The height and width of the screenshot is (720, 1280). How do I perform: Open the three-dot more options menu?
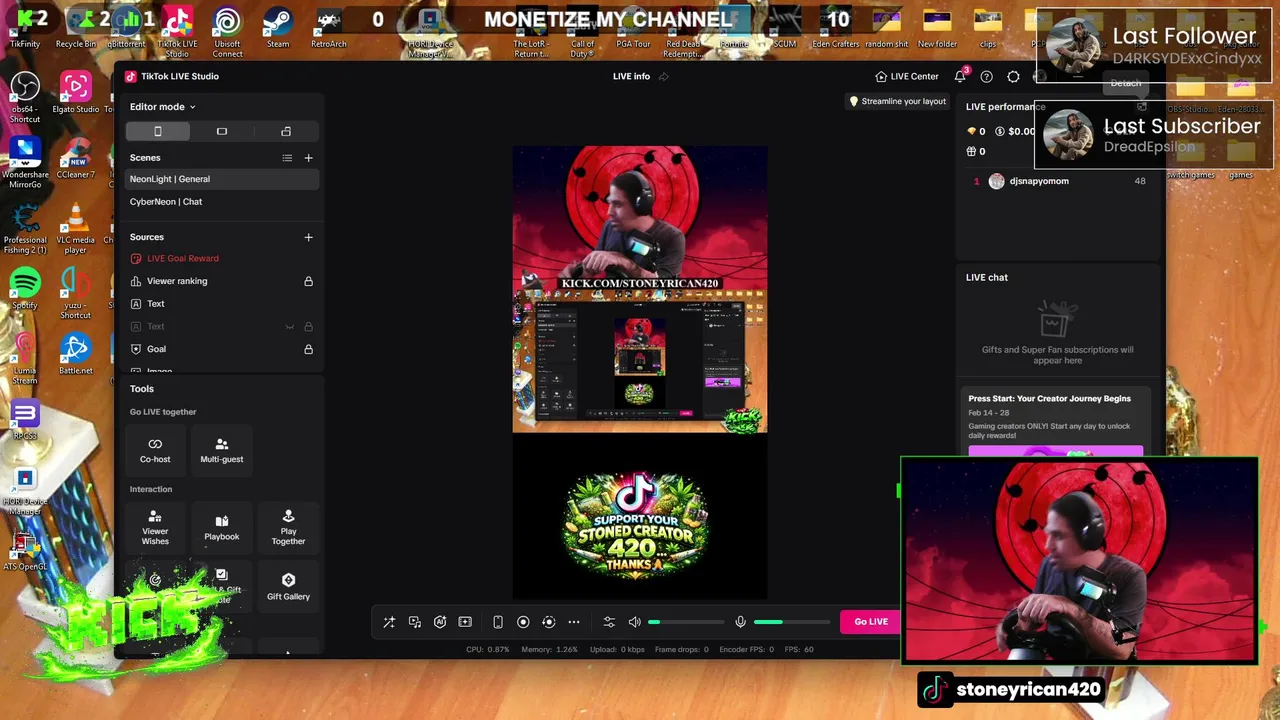point(574,622)
